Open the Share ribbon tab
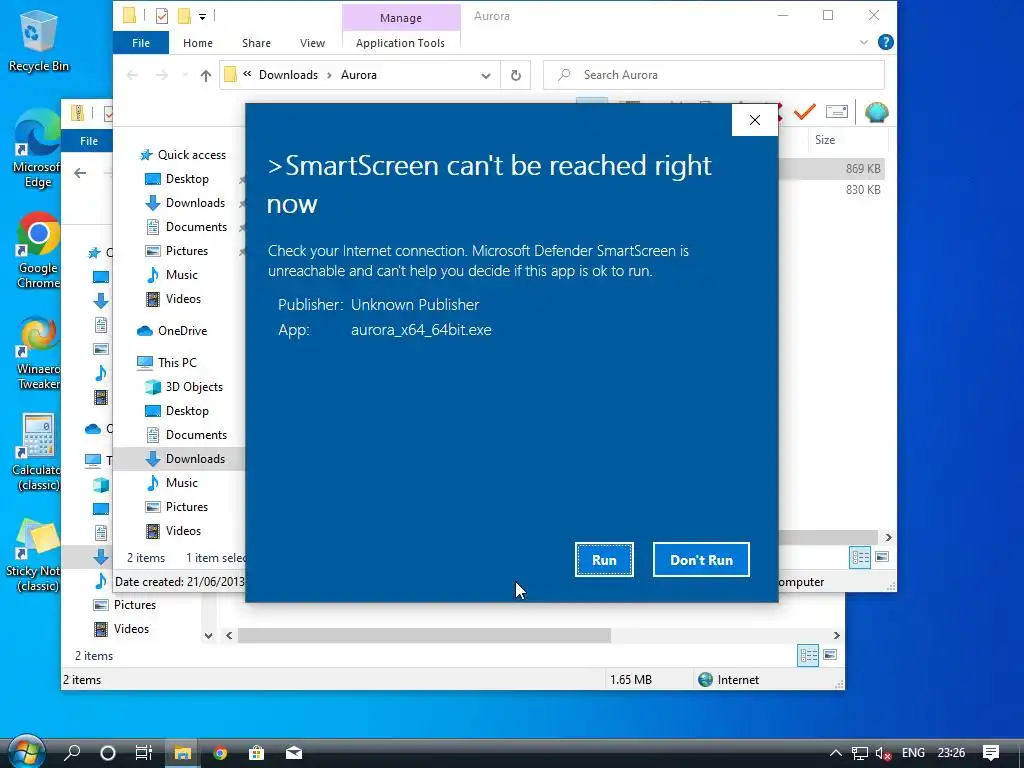 click(256, 43)
